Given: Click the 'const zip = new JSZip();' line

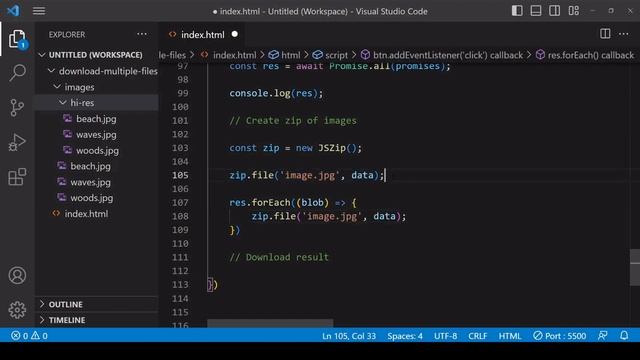Looking at the screenshot, I should click(x=296, y=148).
